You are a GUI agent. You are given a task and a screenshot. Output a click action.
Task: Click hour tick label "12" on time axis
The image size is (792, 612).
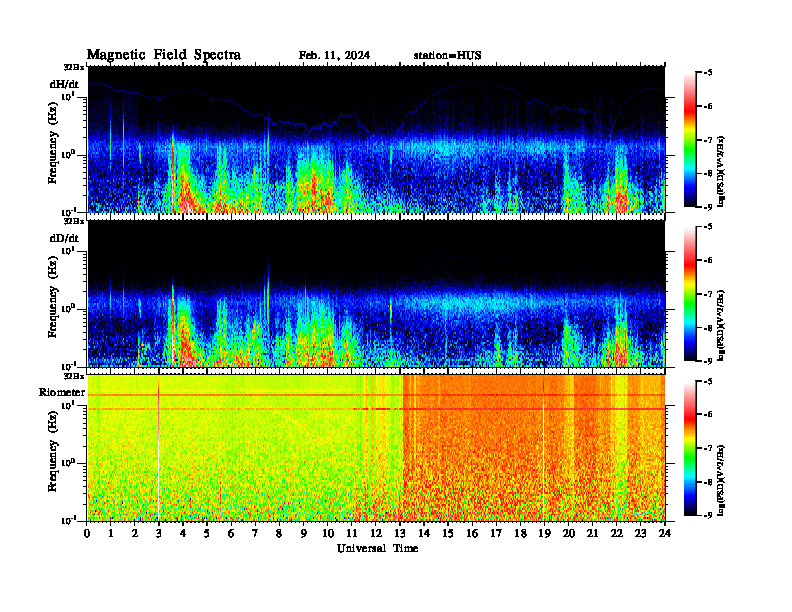pyautogui.click(x=375, y=534)
